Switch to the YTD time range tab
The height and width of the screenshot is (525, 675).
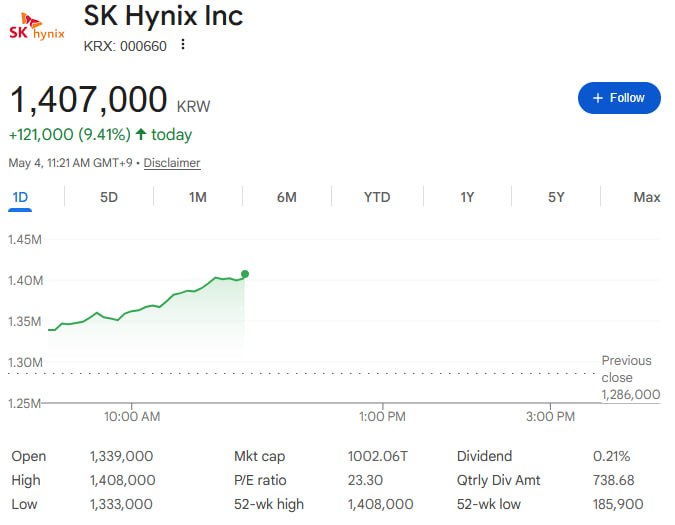click(x=377, y=198)
